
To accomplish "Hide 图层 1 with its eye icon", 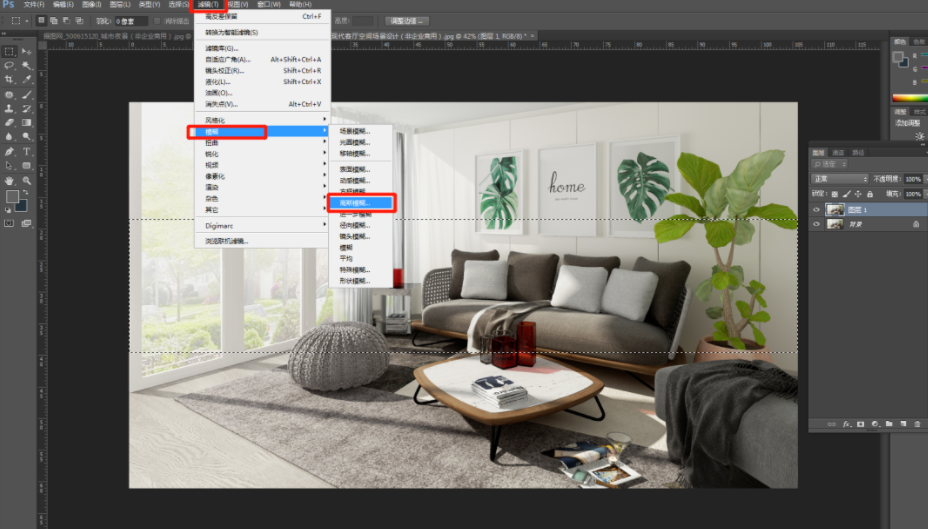I will coord(817,209).
